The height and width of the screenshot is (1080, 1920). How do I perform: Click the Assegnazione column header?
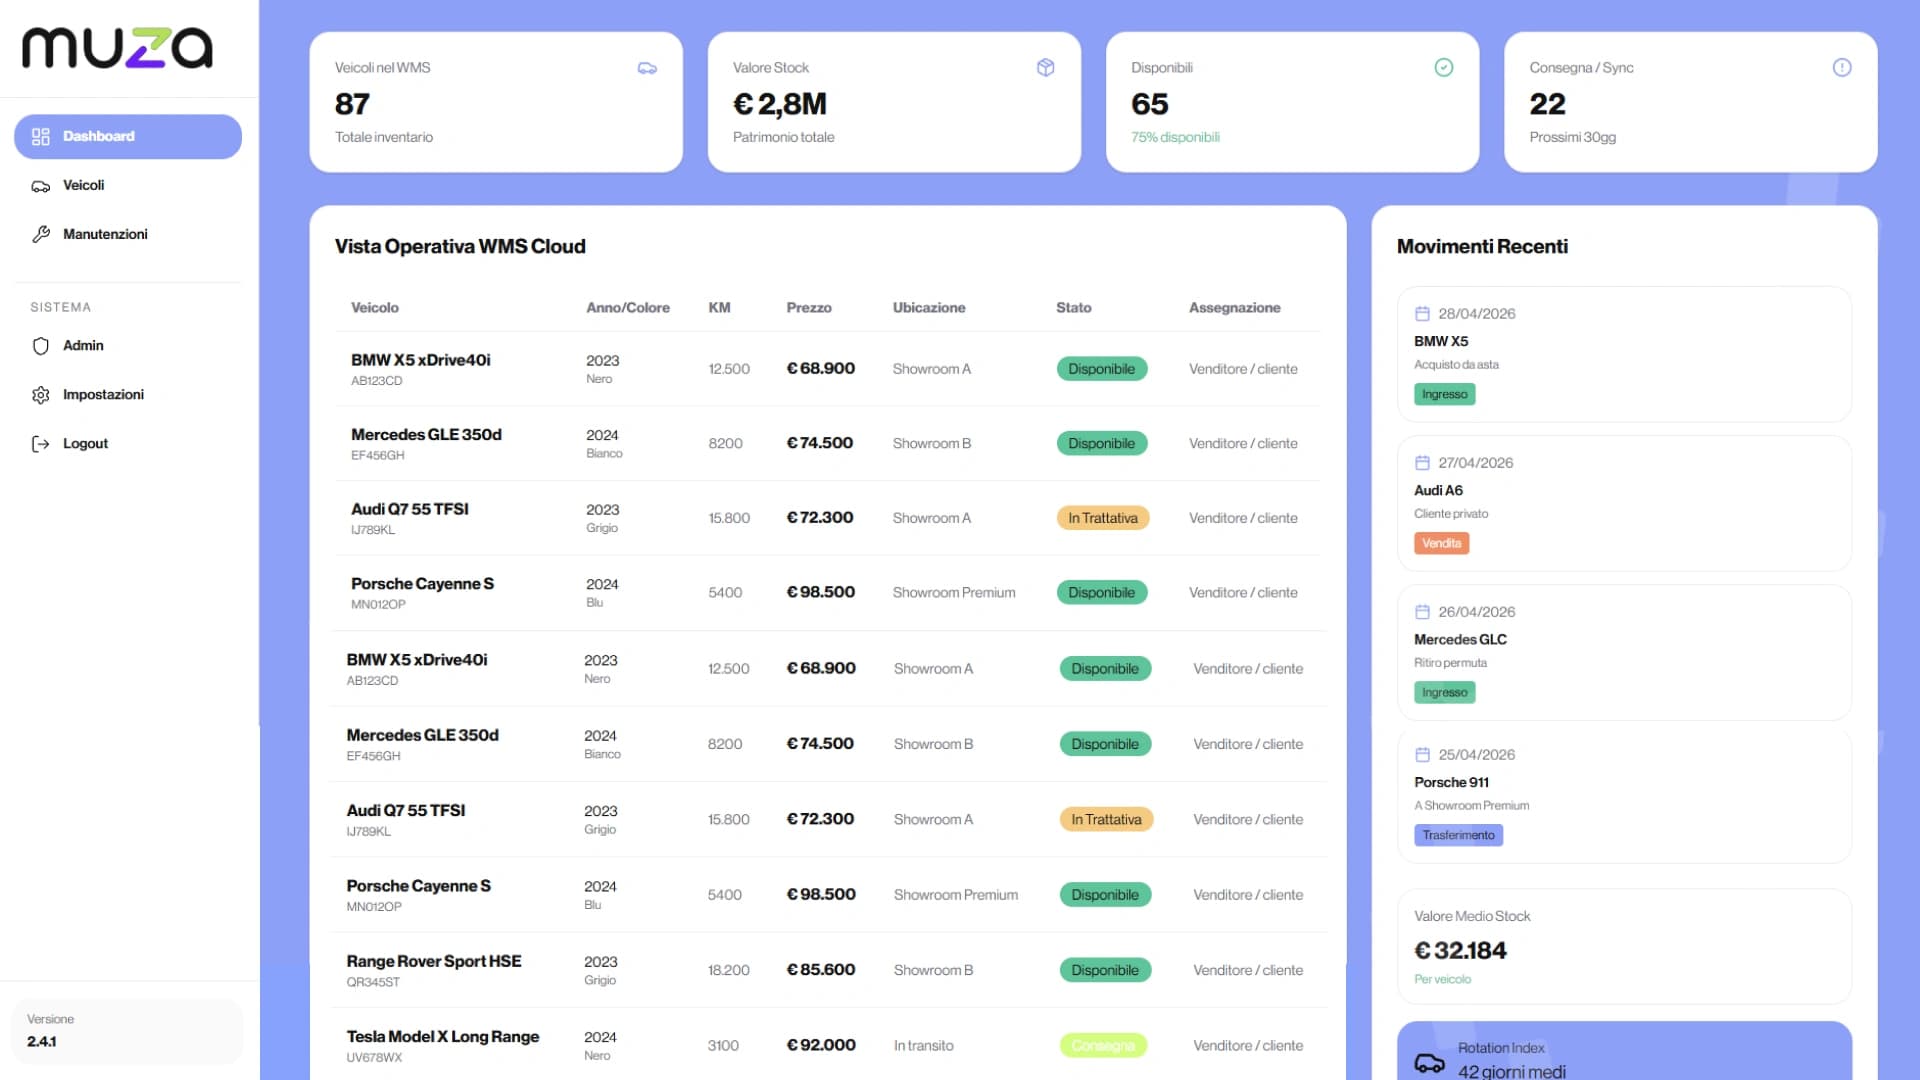1234,308
